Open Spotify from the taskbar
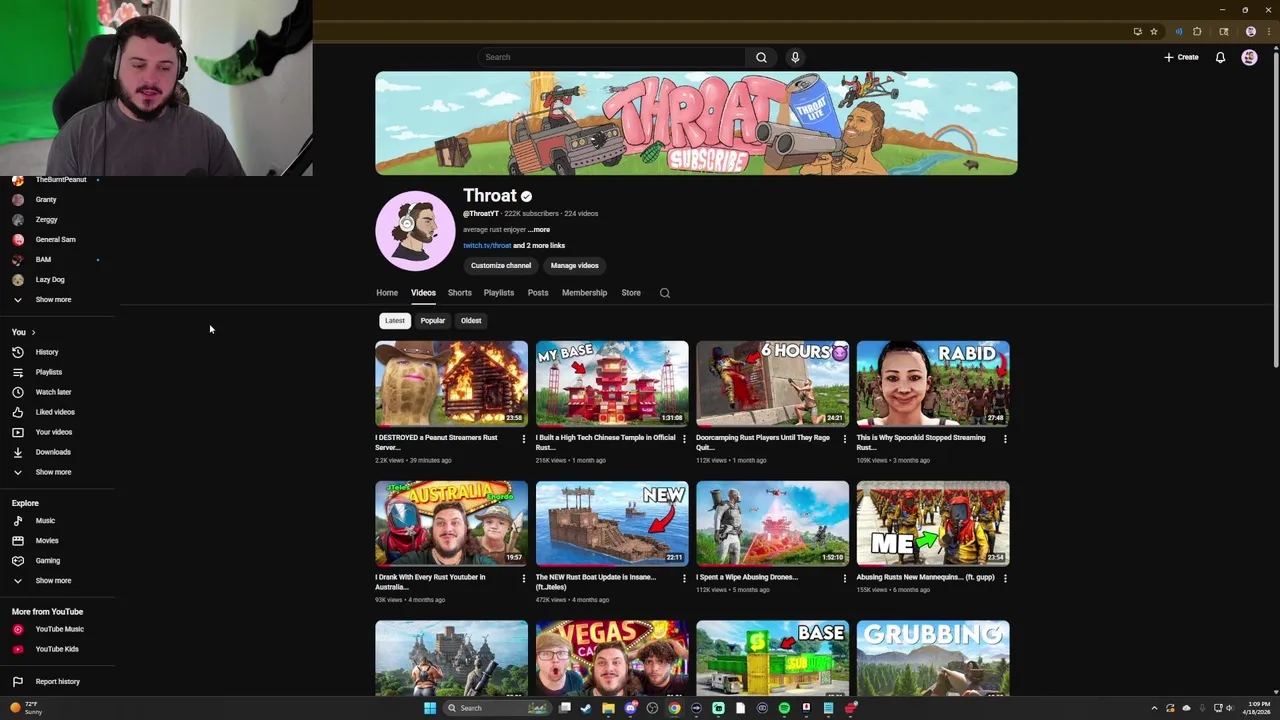 784,708
